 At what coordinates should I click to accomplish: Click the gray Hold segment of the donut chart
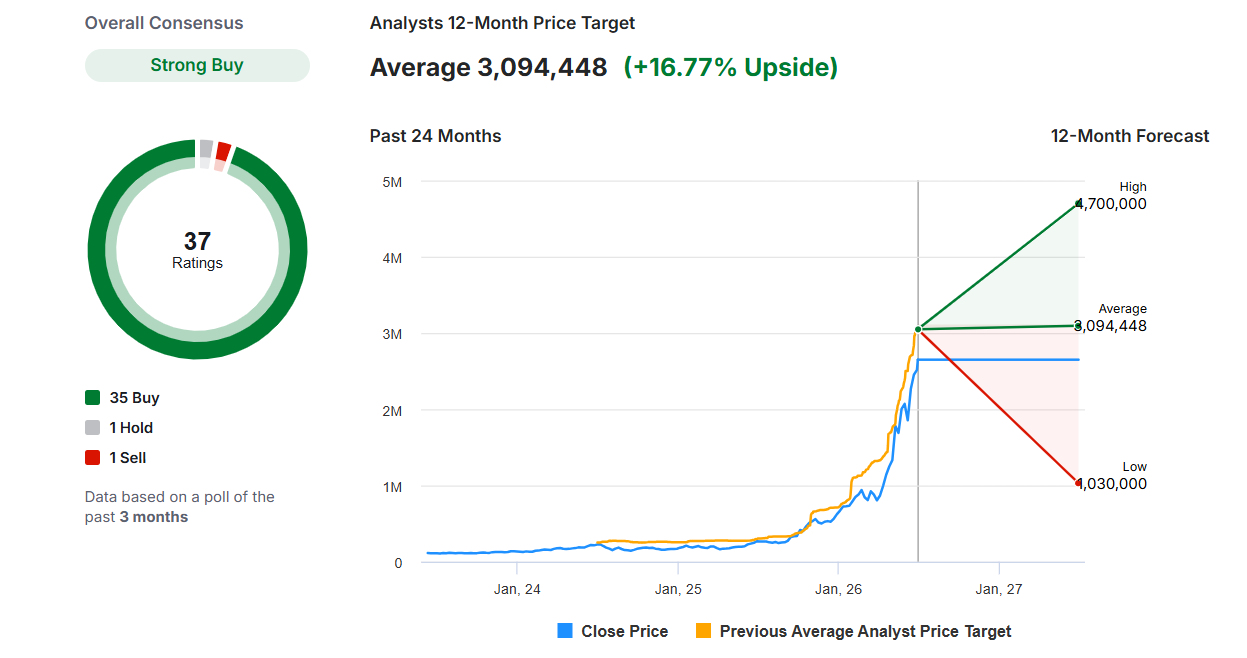coord(206,149)
